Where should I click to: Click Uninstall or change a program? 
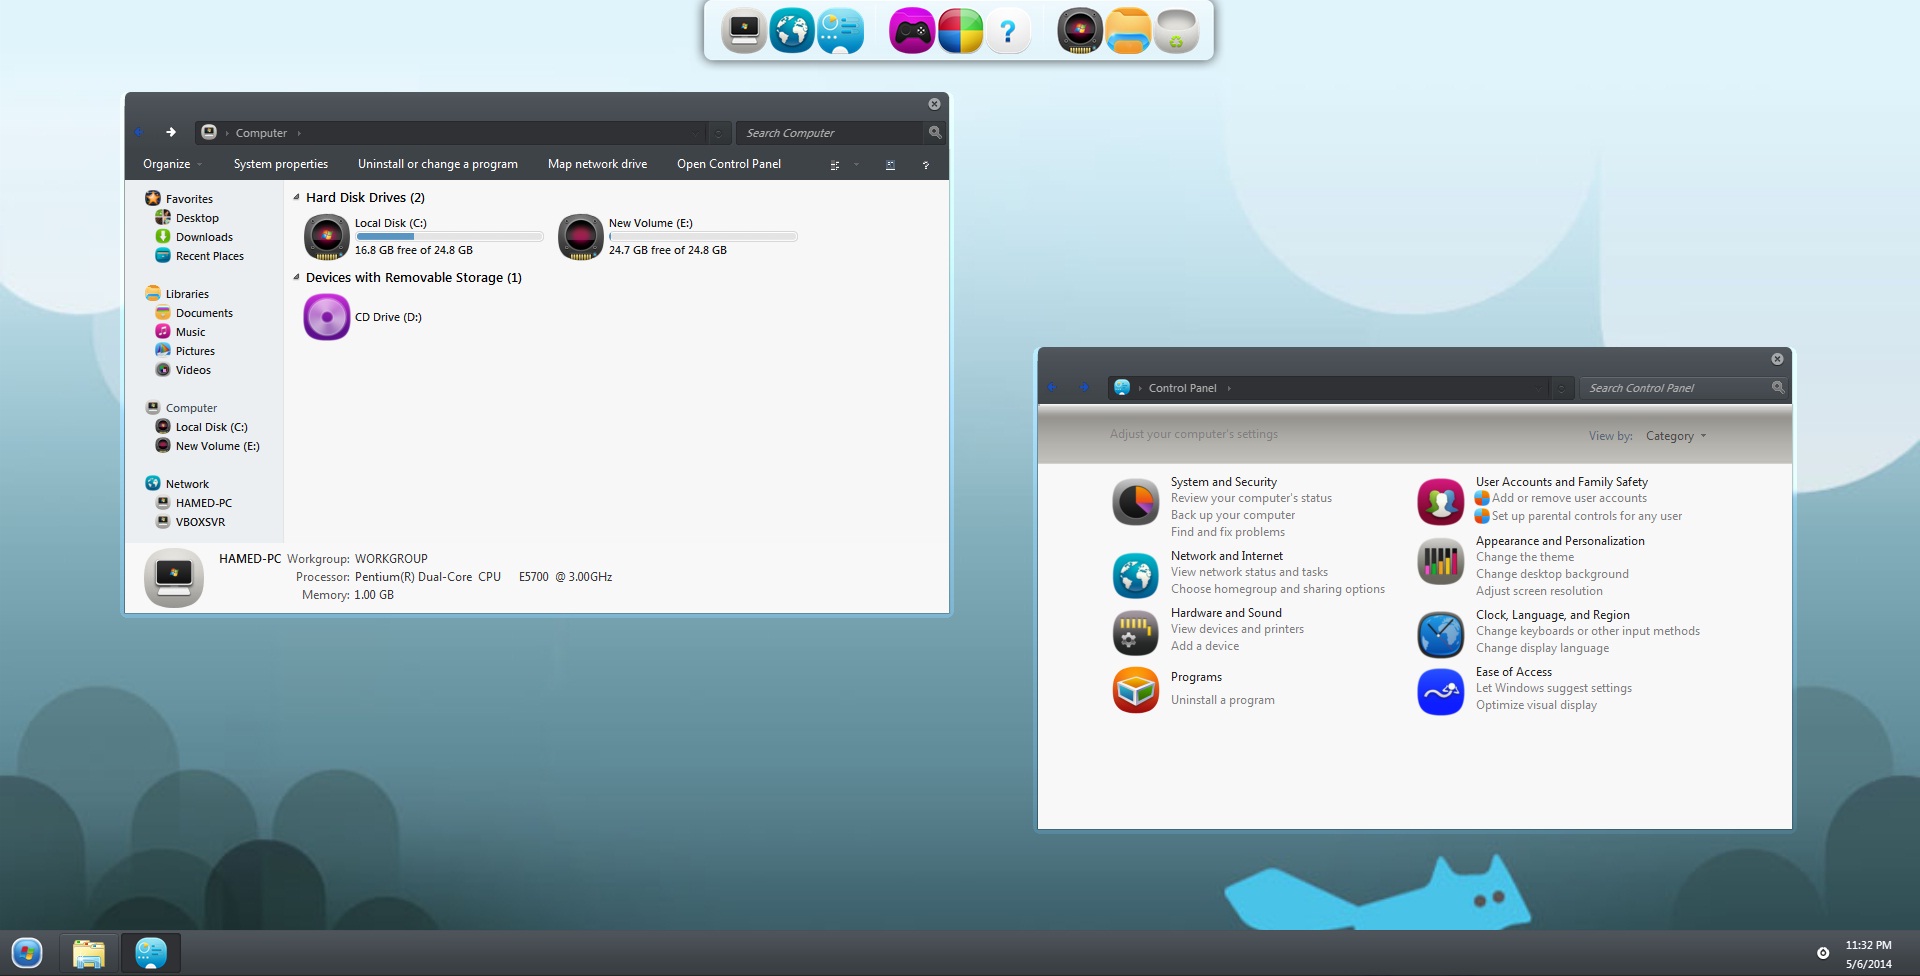point(437,164)
